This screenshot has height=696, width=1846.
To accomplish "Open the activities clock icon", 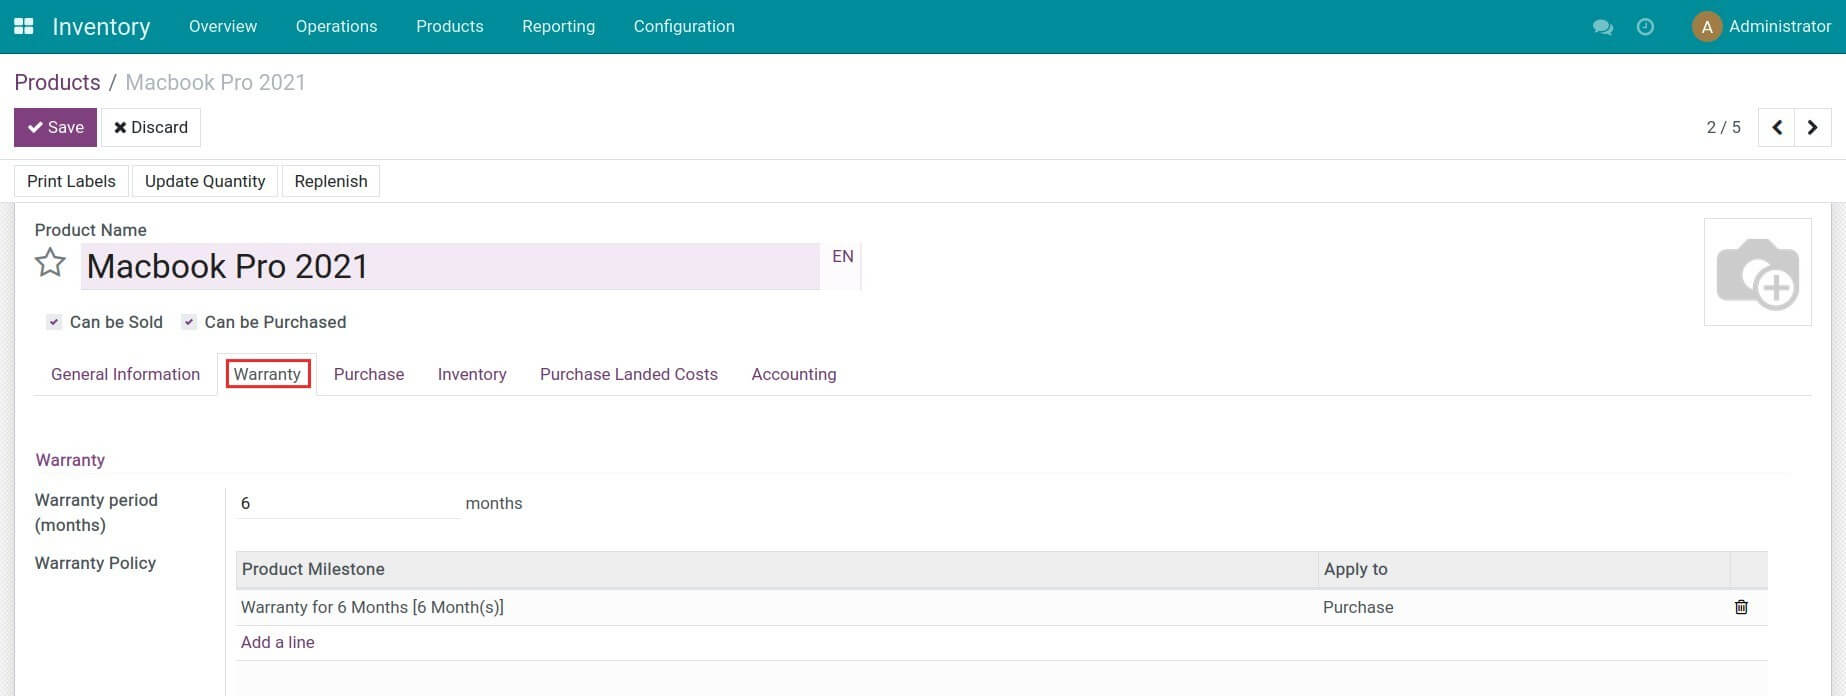I will 1645,27.
